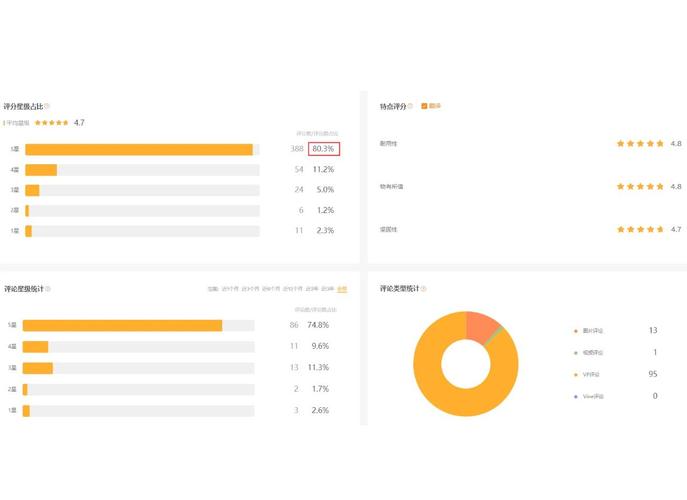Click the '2.3%' percentage value
687x500 pixels.
[325, 230]
